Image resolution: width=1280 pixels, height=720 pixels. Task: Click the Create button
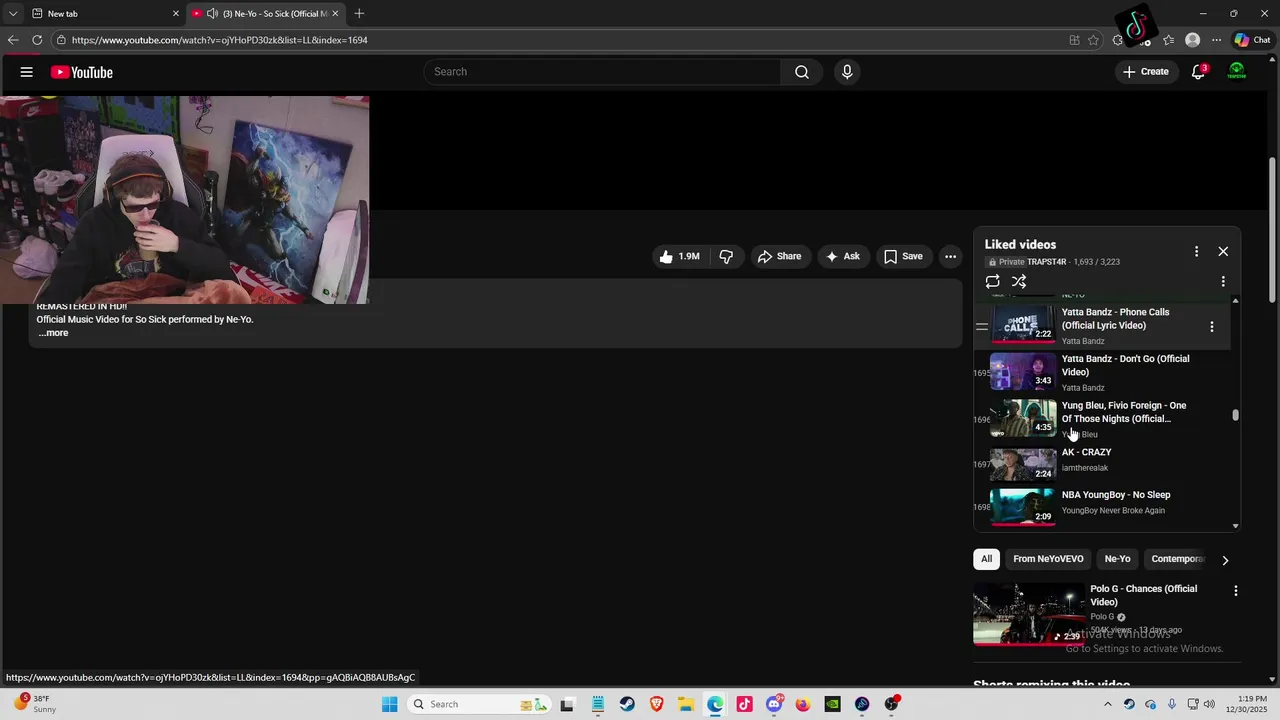click(x=1146, y=72)
